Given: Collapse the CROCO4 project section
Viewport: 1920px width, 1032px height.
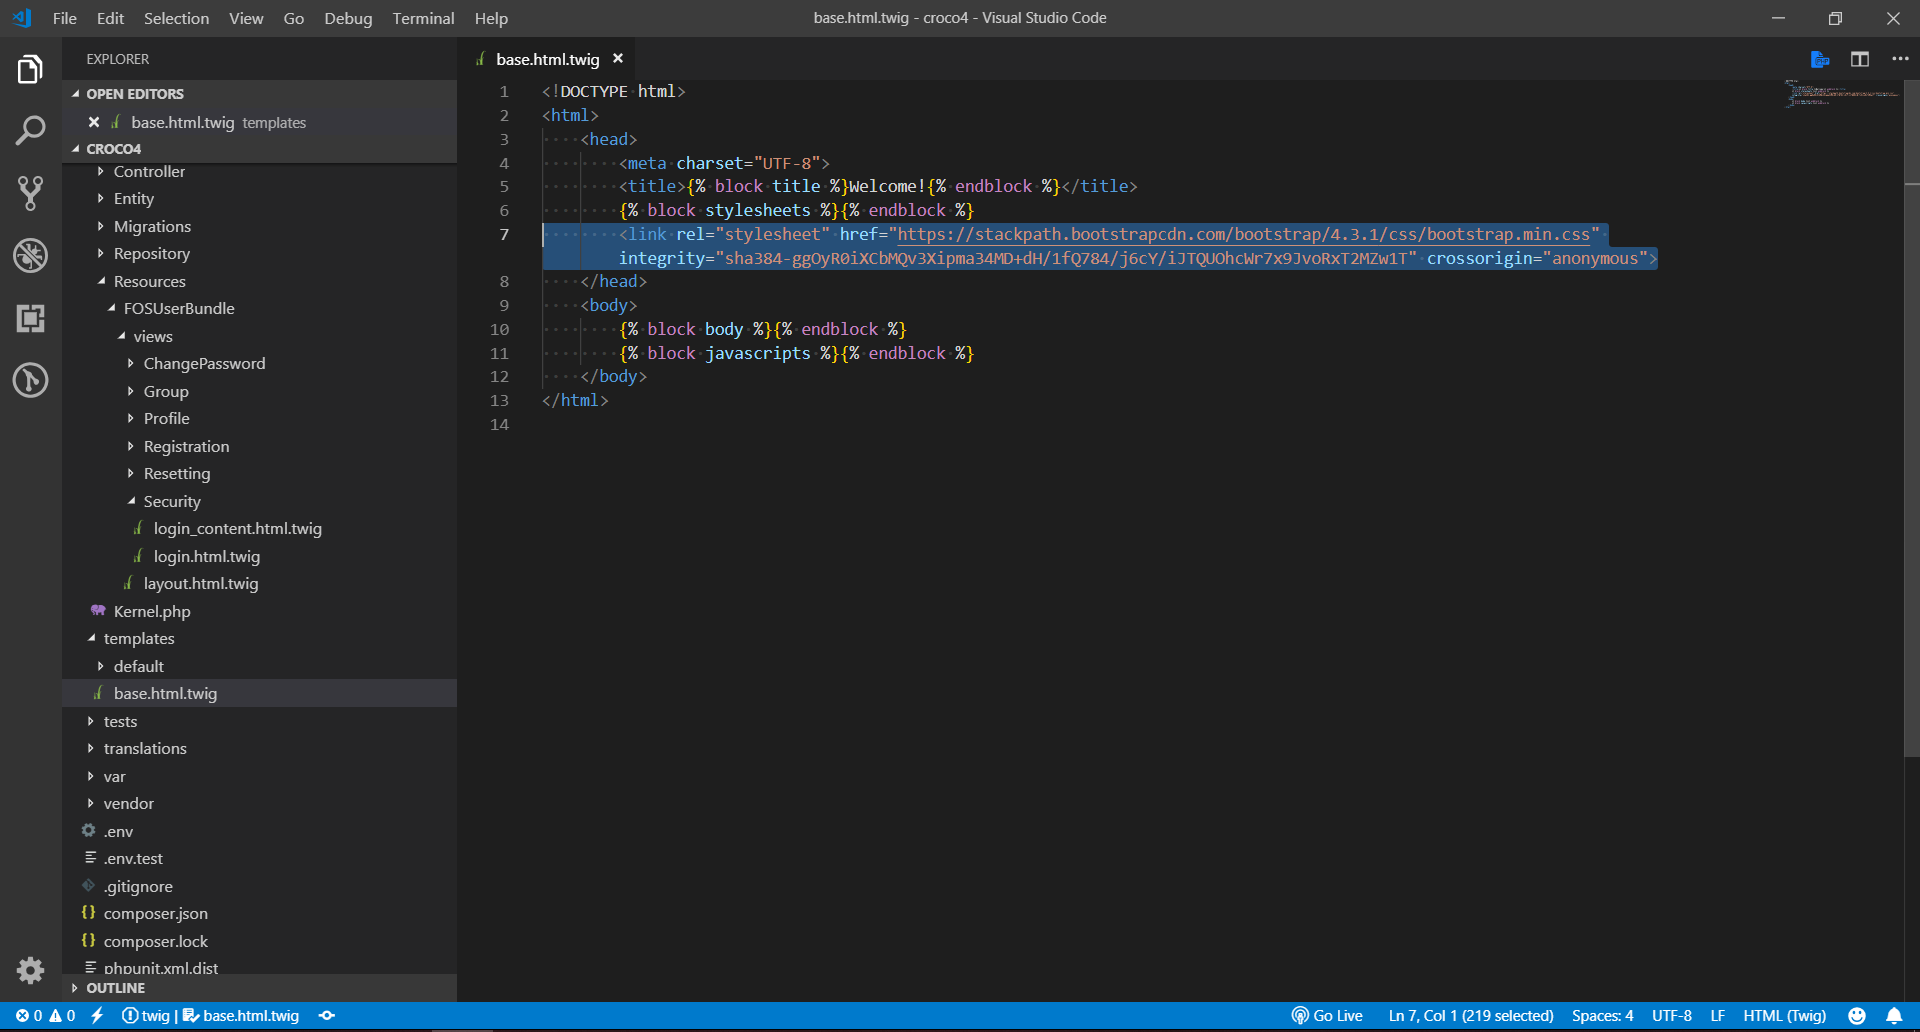Looking at the screenshot, I should point(76,149).
